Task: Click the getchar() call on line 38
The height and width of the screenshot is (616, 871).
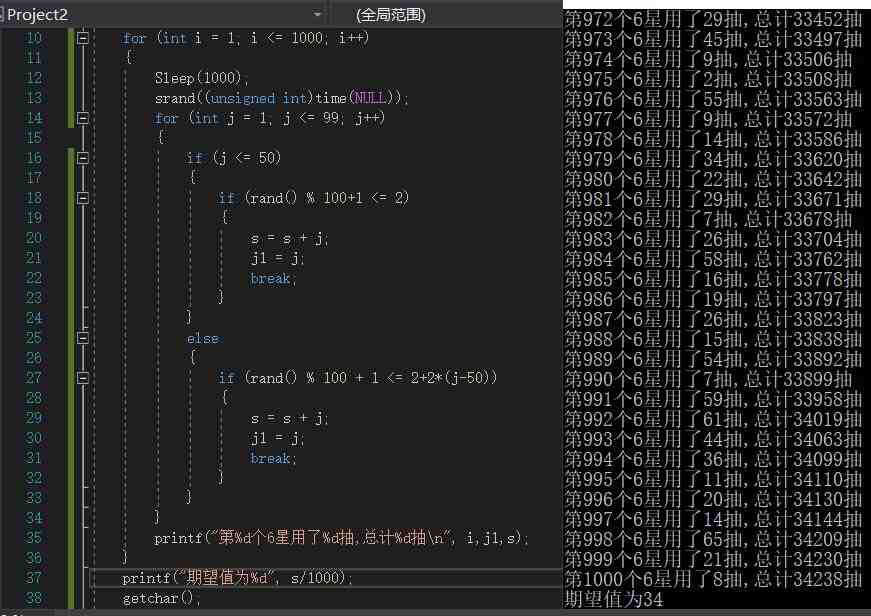Action: click(161, 598)
